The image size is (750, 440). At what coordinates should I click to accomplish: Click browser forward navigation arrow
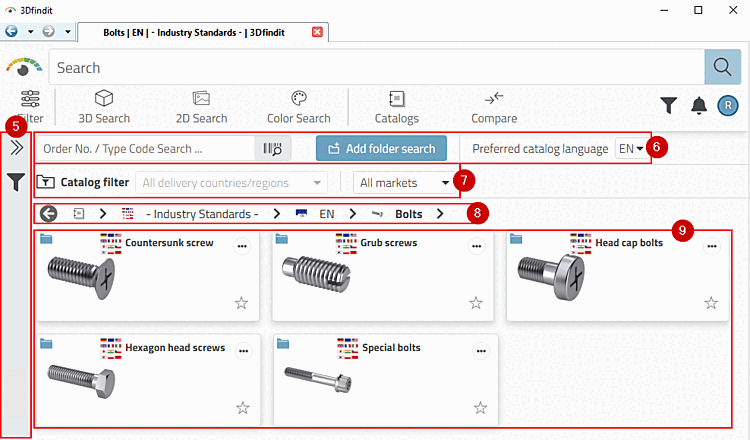coord(48,32)
